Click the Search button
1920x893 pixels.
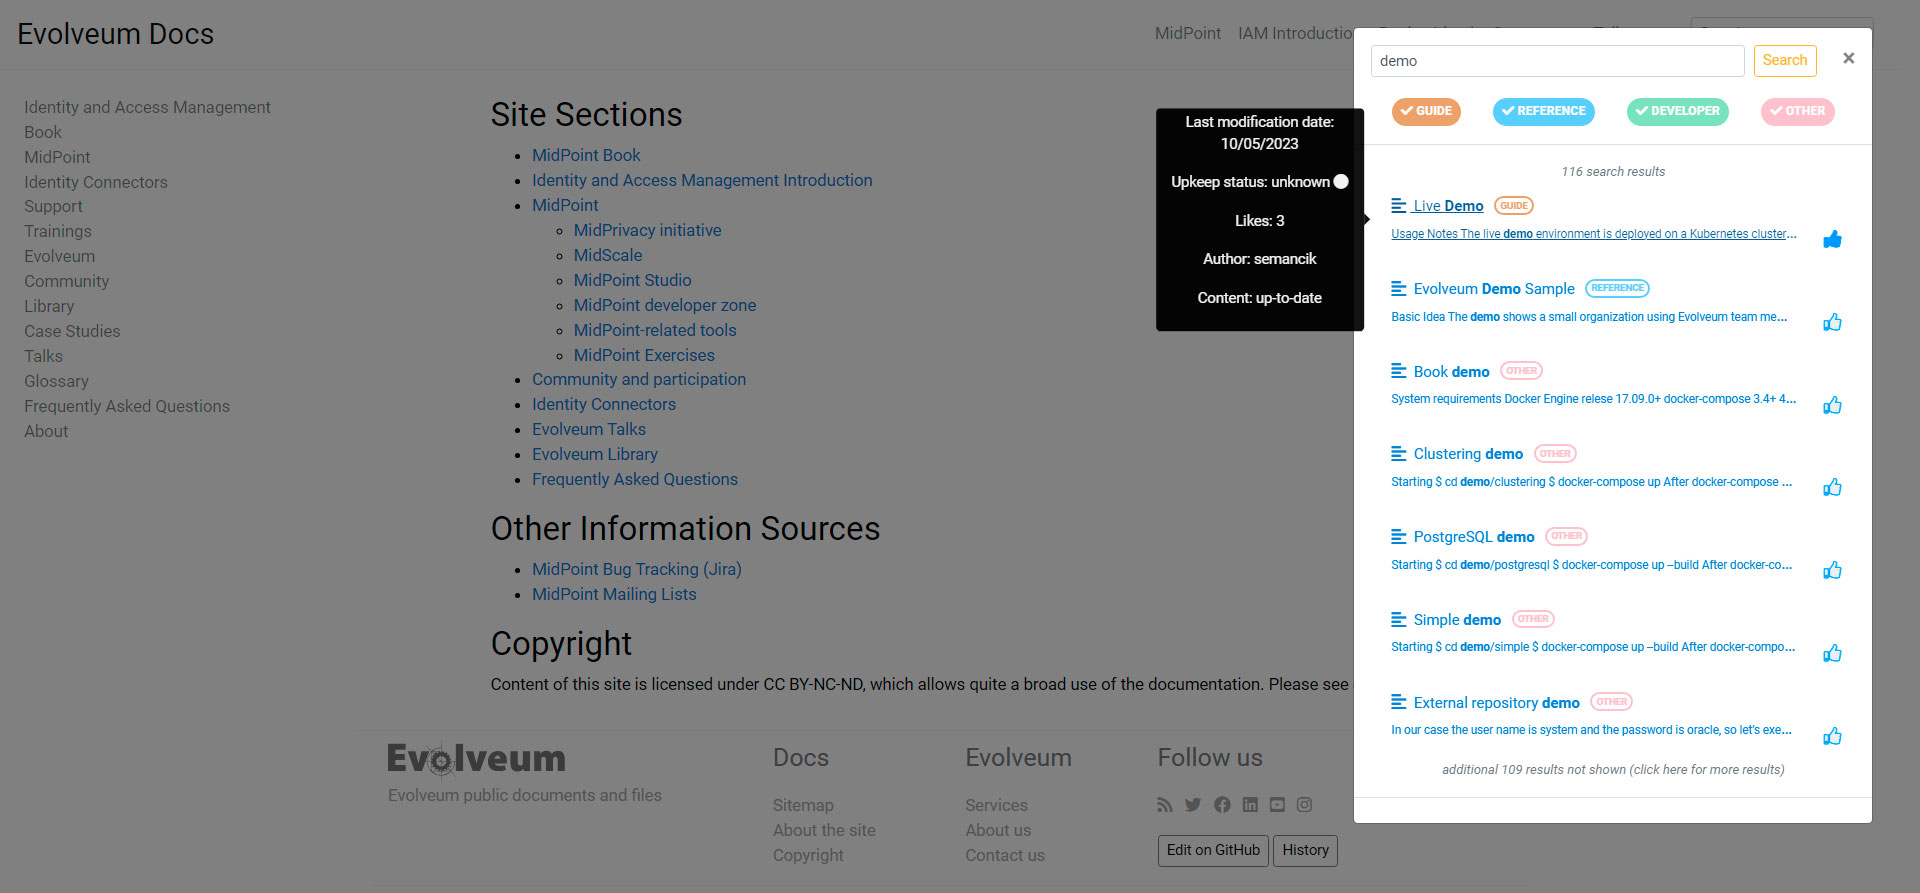tap(1785, 60)
